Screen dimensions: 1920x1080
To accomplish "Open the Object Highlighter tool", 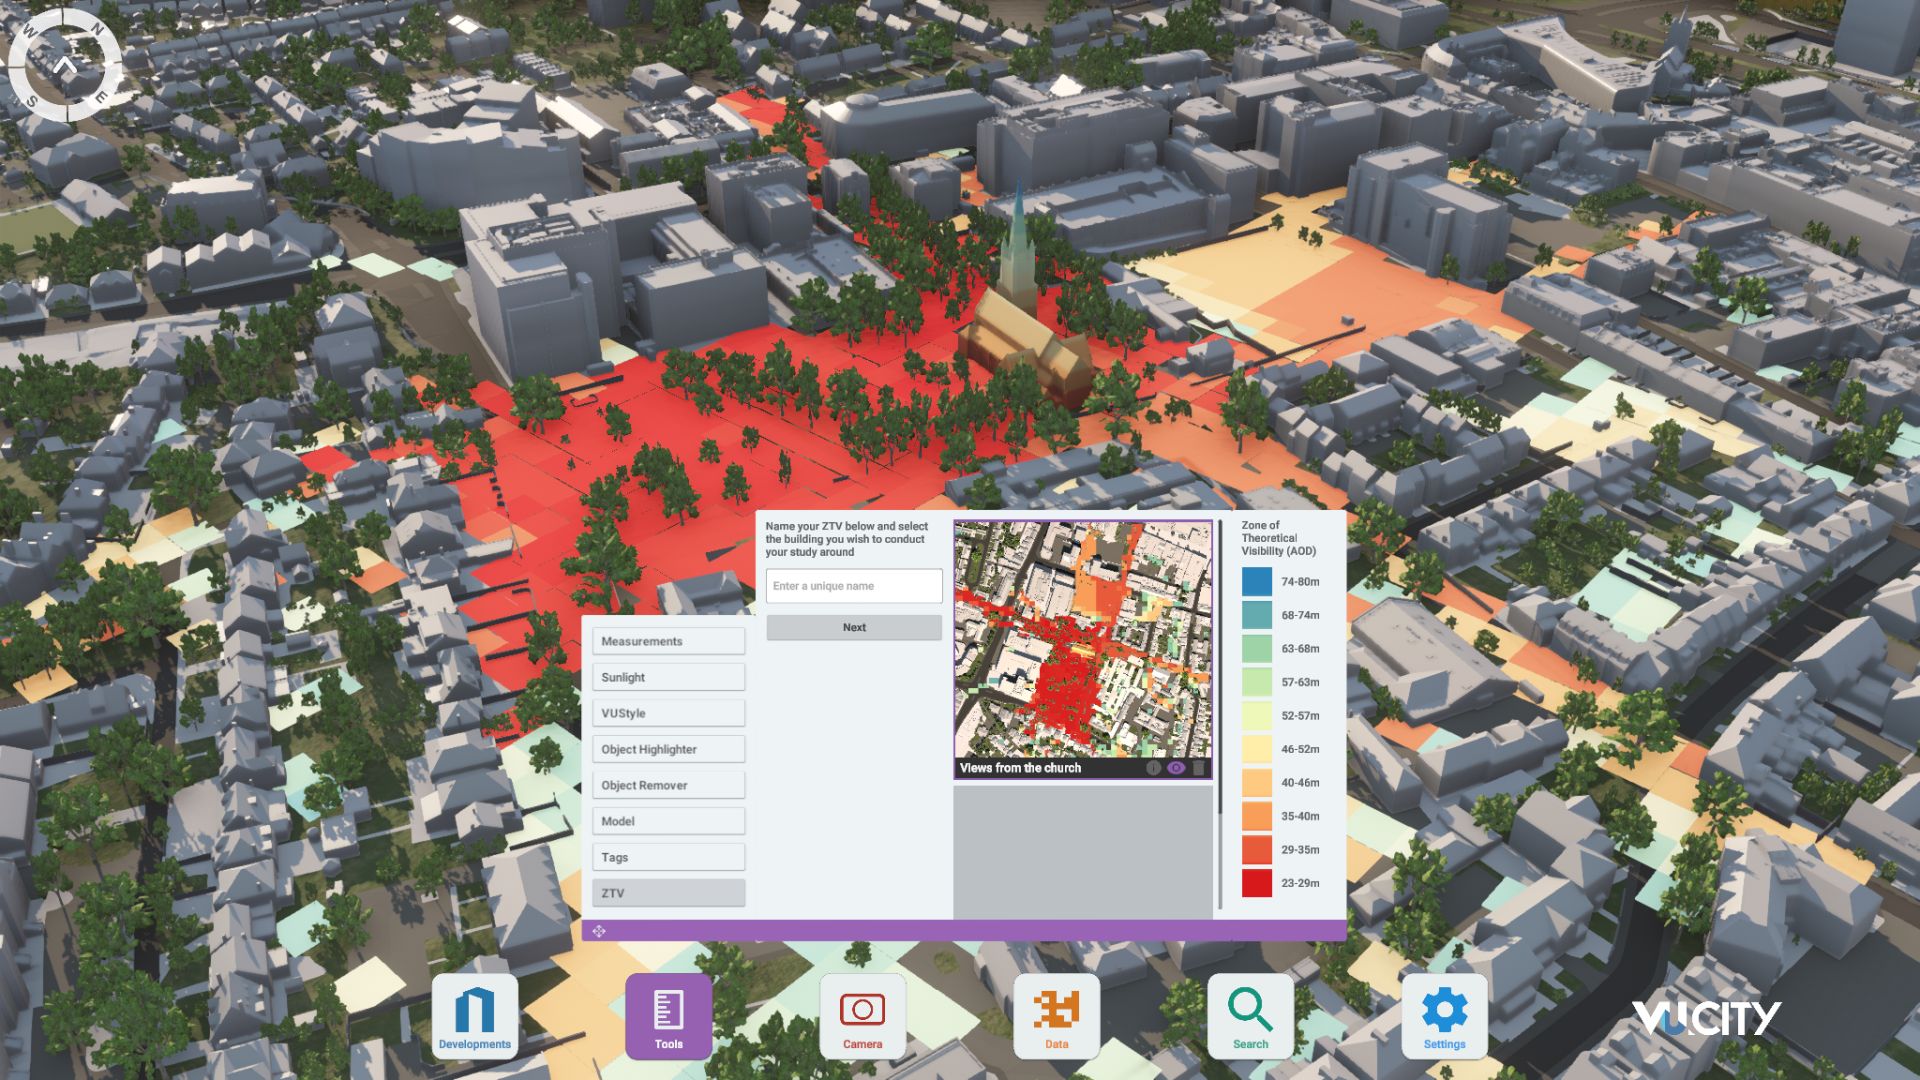I will tap(668, 748).
